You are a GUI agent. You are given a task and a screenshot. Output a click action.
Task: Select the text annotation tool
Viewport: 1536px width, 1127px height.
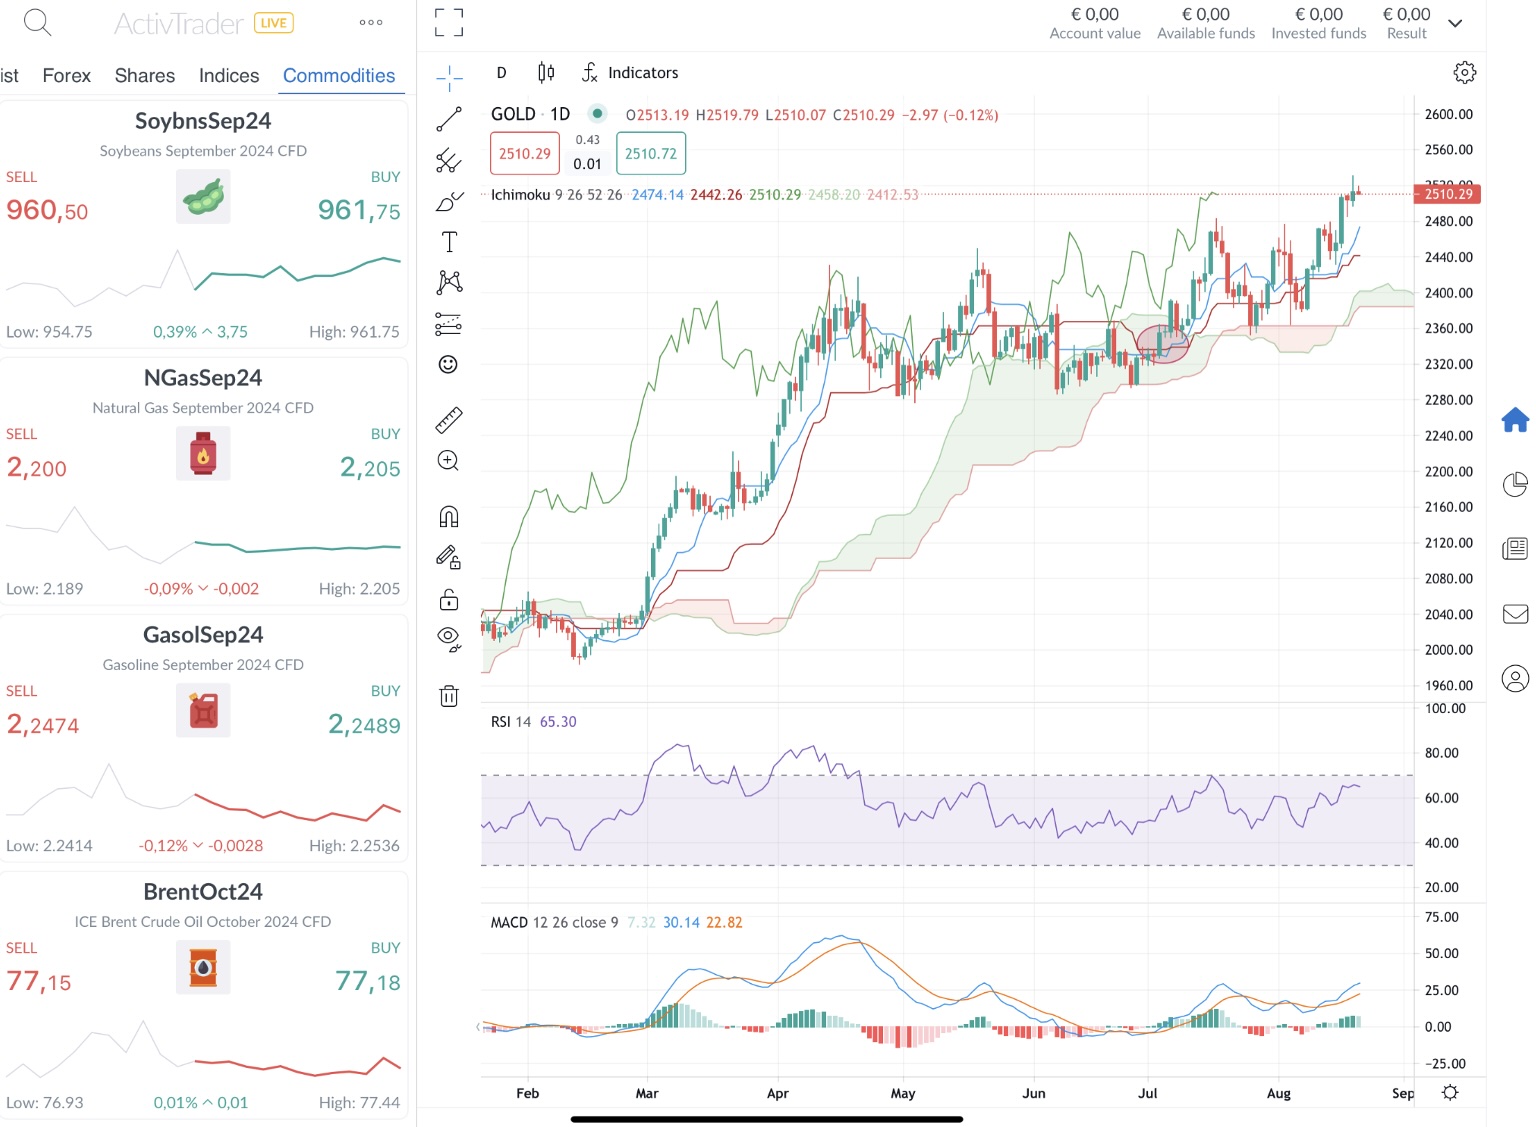pos(448,241)
